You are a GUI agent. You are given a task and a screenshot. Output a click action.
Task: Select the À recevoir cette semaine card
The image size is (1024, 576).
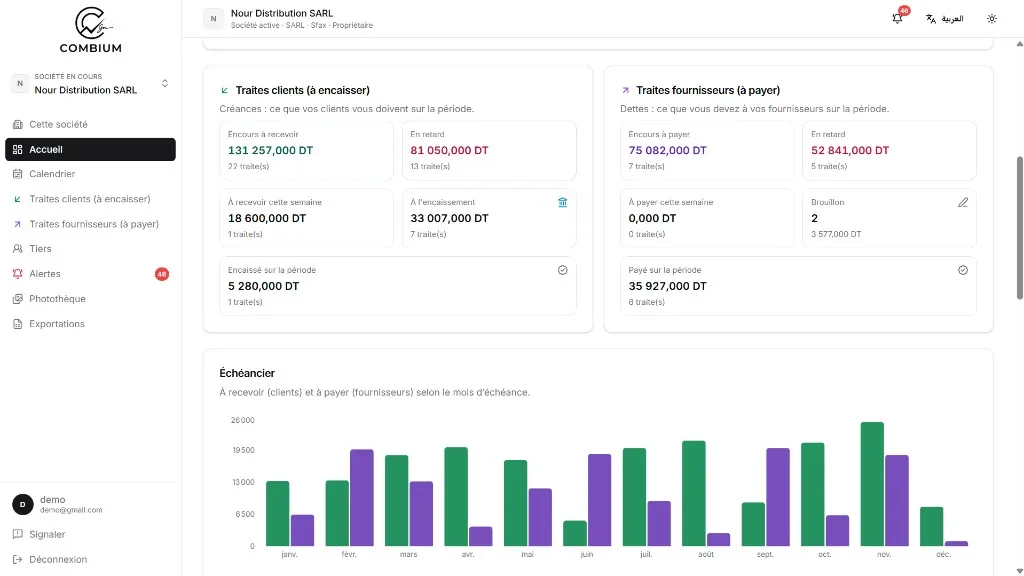(x=306, y=218)
